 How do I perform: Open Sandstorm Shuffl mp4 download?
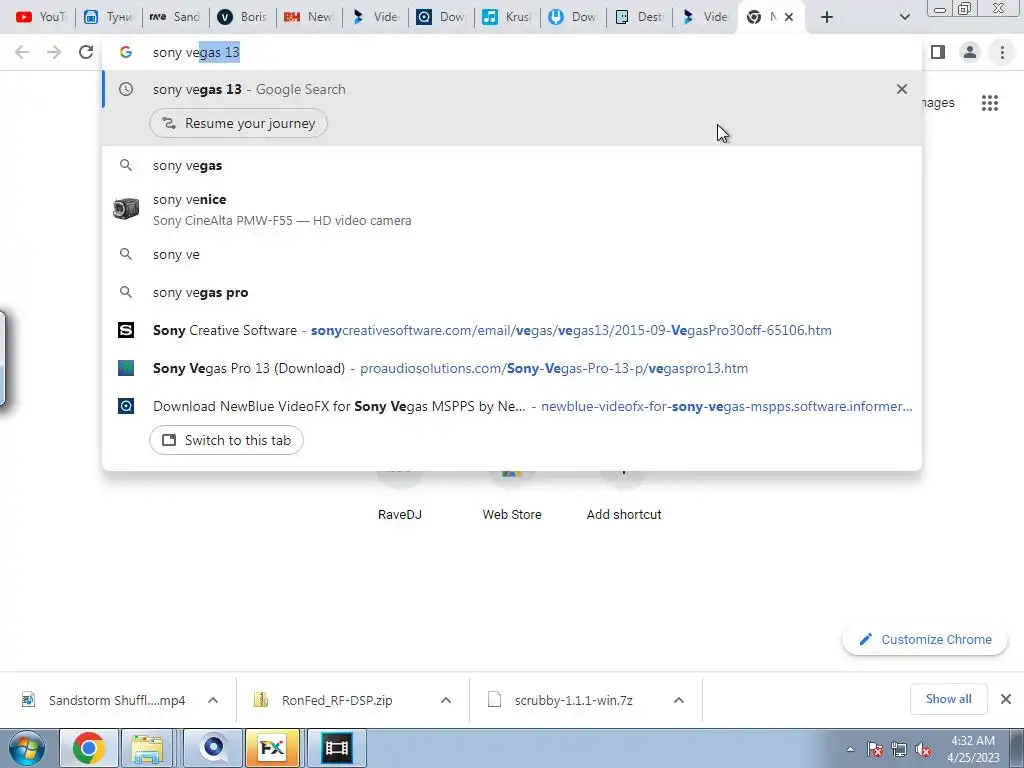click(x=104, y=700)
